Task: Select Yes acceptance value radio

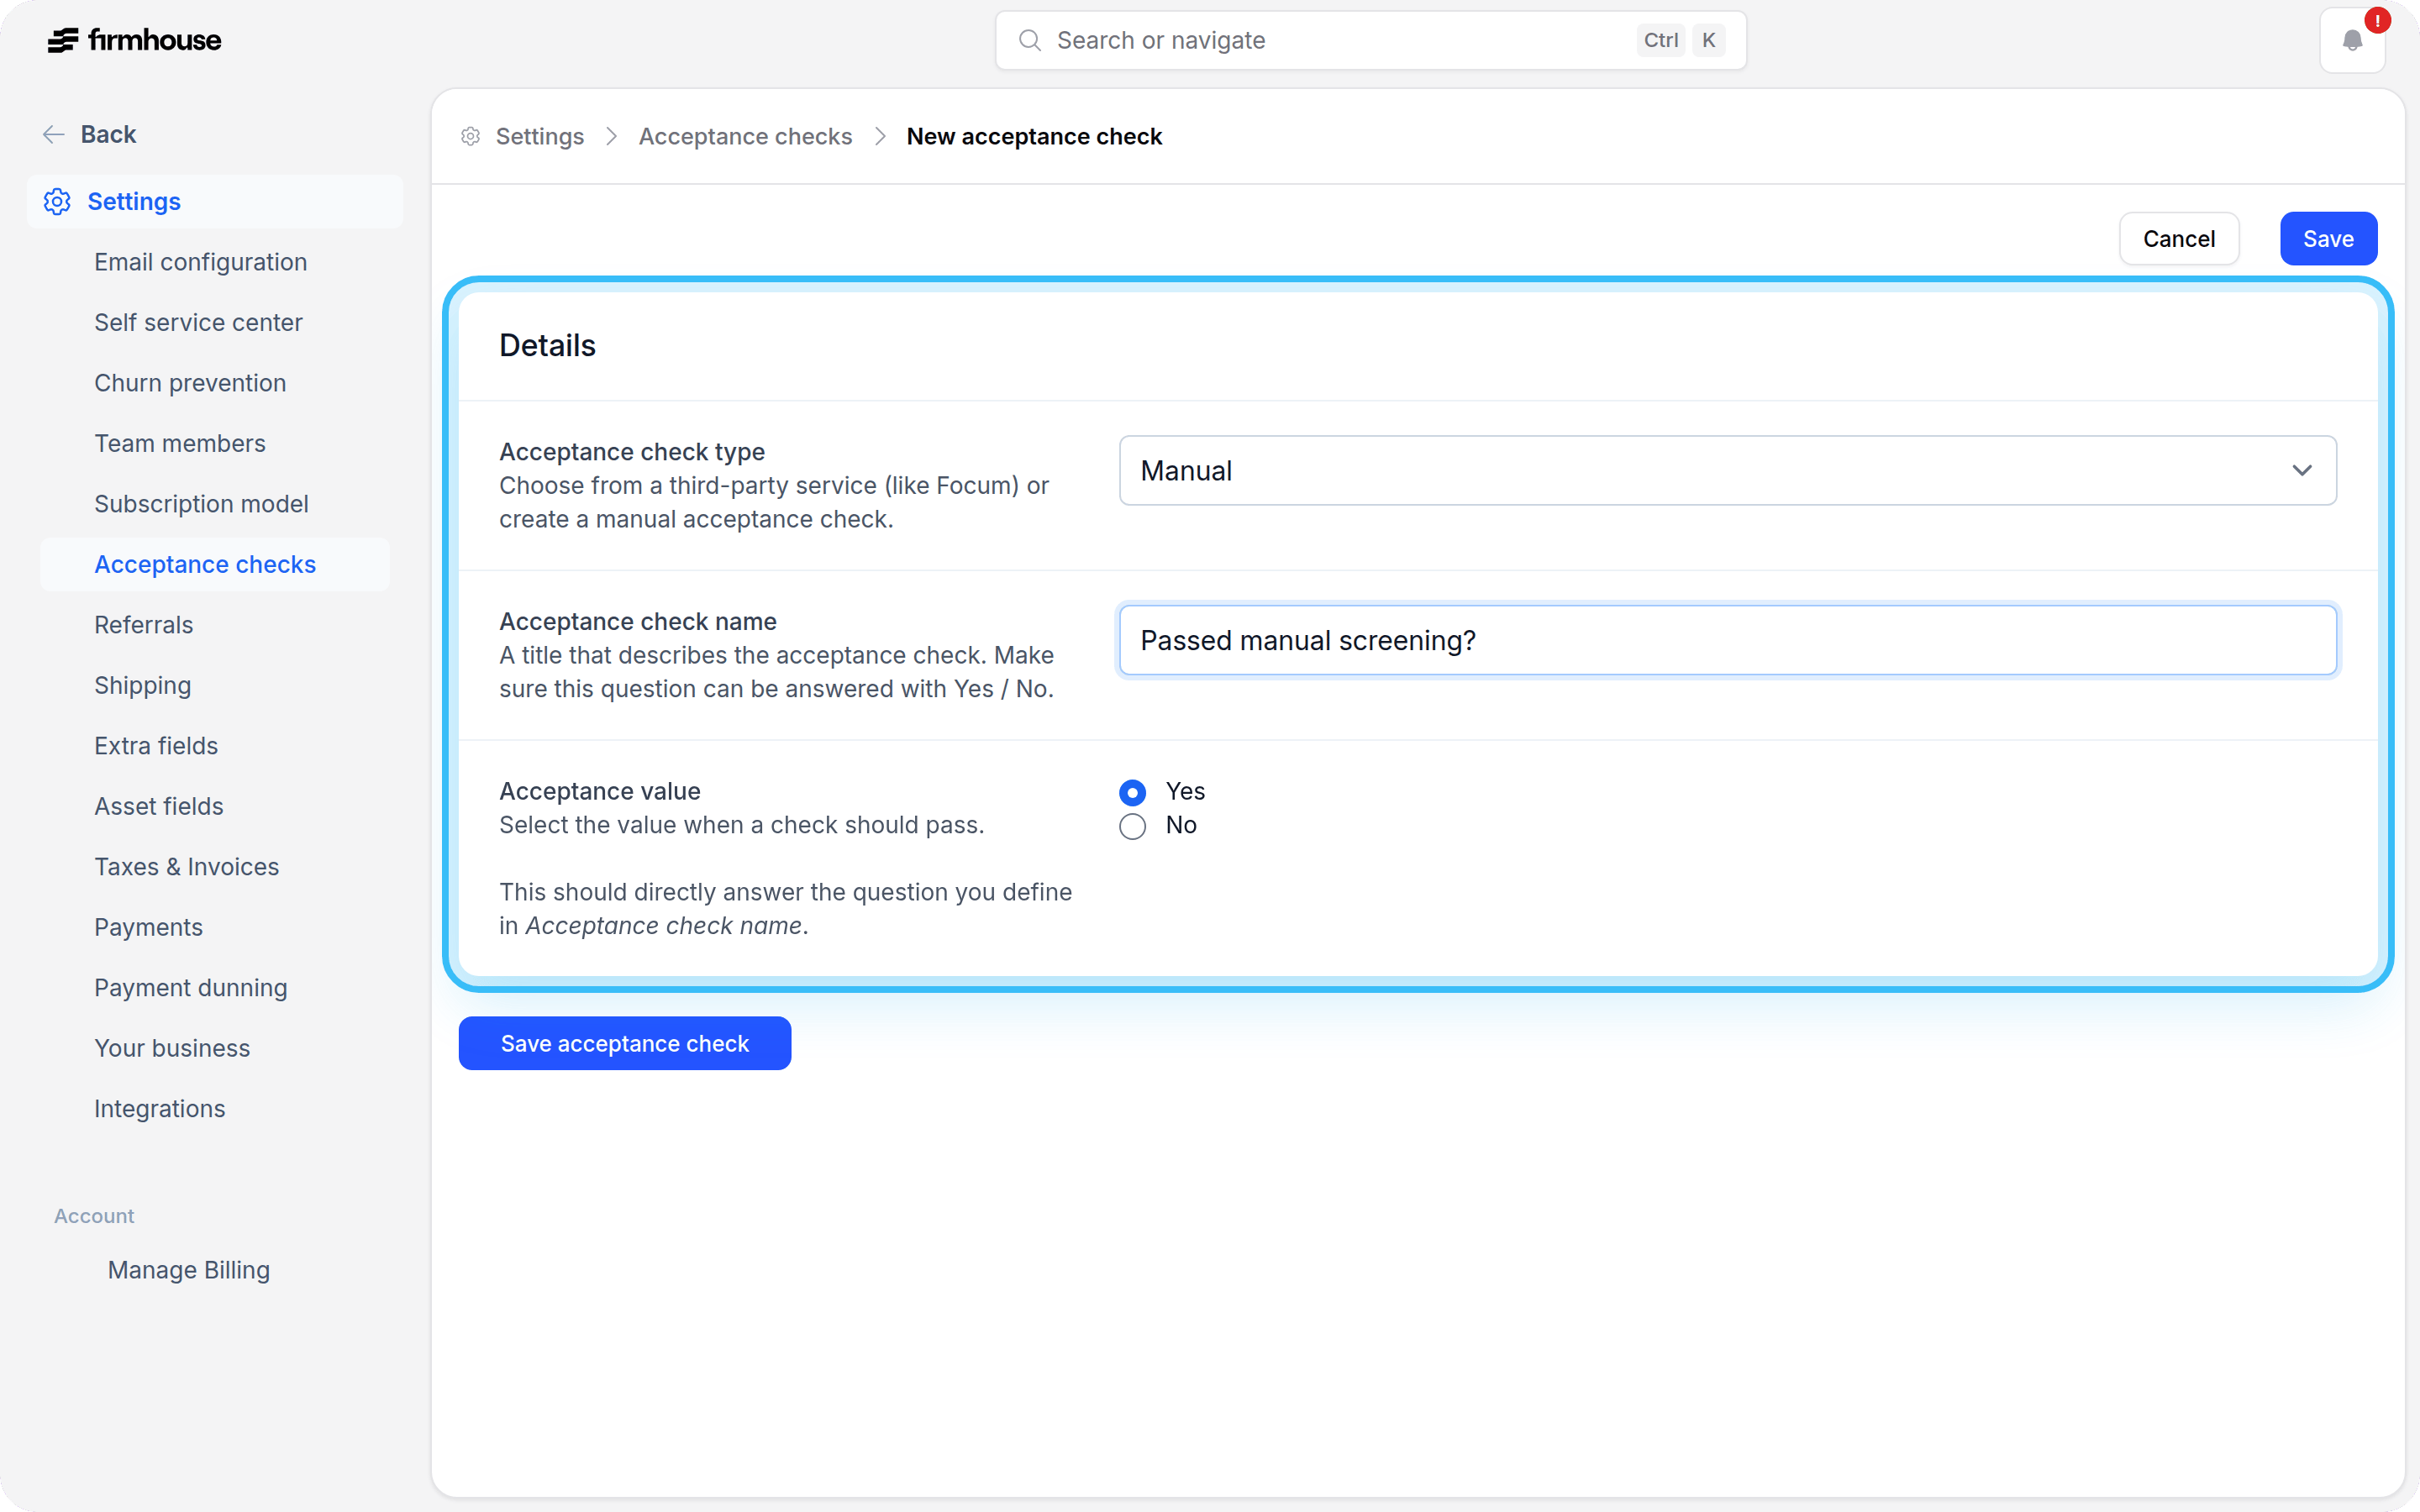Action: 1132,792
